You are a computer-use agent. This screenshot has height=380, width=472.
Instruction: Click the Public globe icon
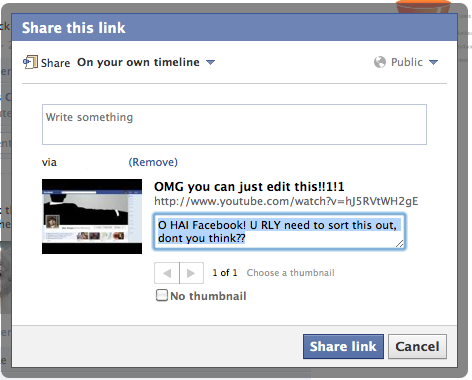[x=380, y=62]
